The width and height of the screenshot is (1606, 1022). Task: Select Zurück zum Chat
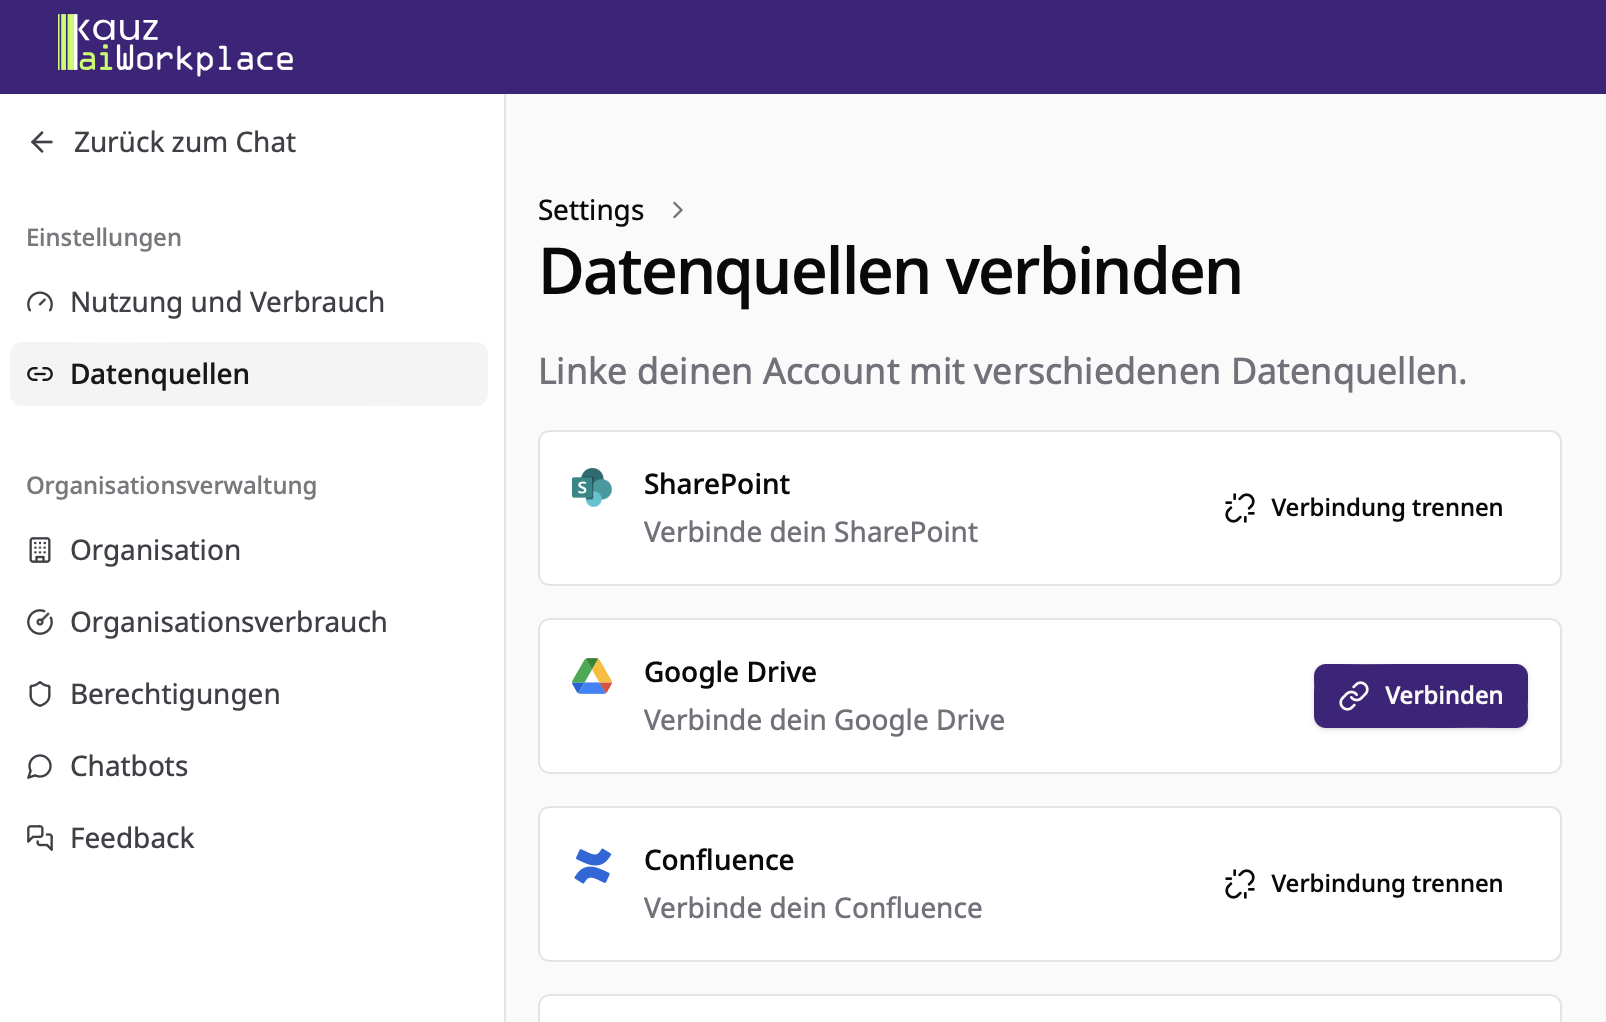pyautogui.click(x=183, y=142)
